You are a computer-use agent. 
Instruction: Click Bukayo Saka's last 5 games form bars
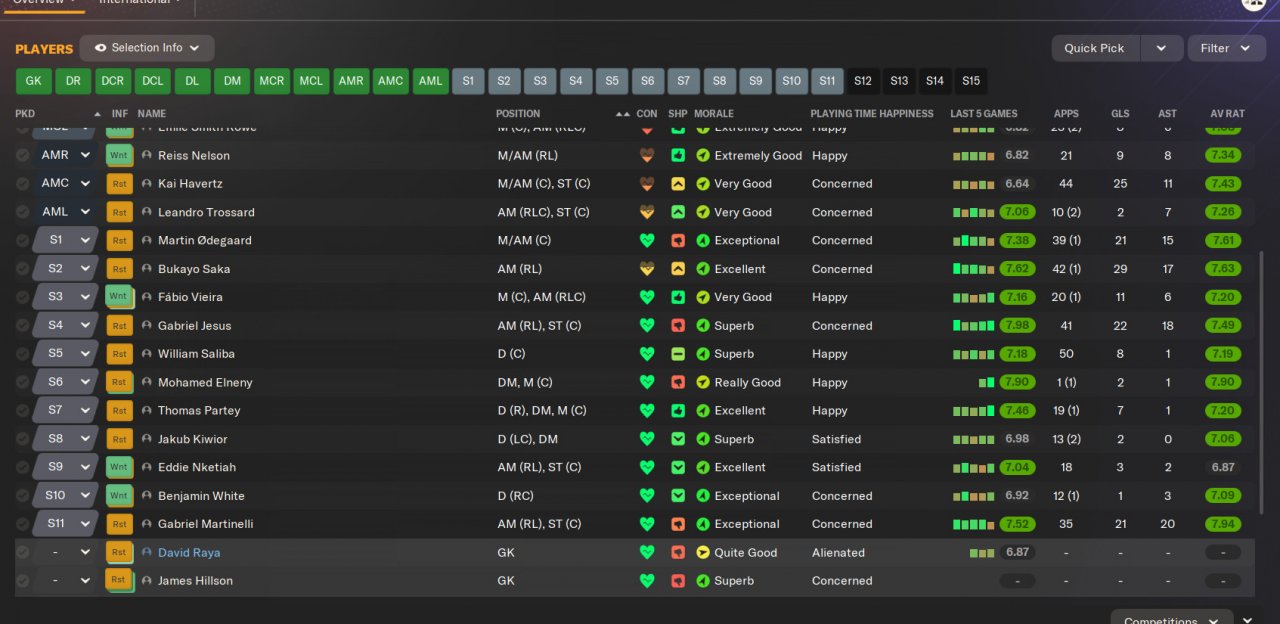click(x=974, y=269)
